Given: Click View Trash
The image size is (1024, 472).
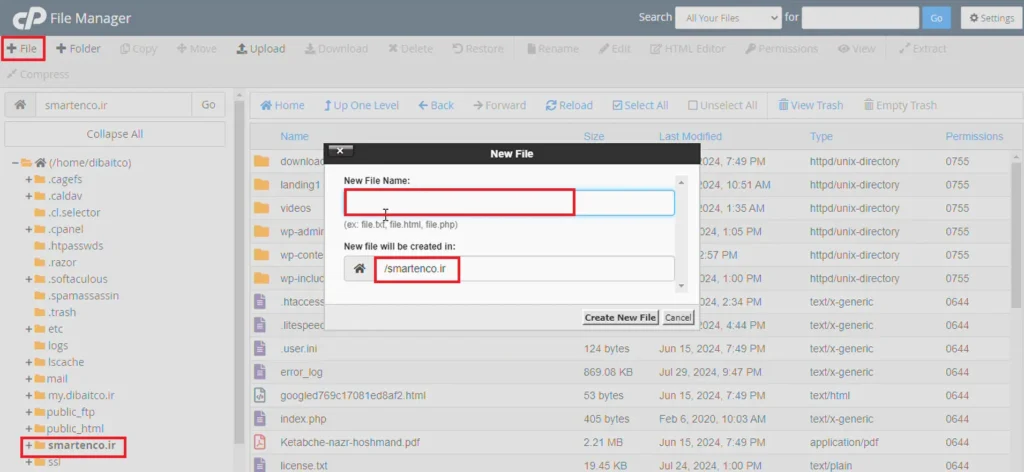Looking at the screenshot, I should (810, 105).
